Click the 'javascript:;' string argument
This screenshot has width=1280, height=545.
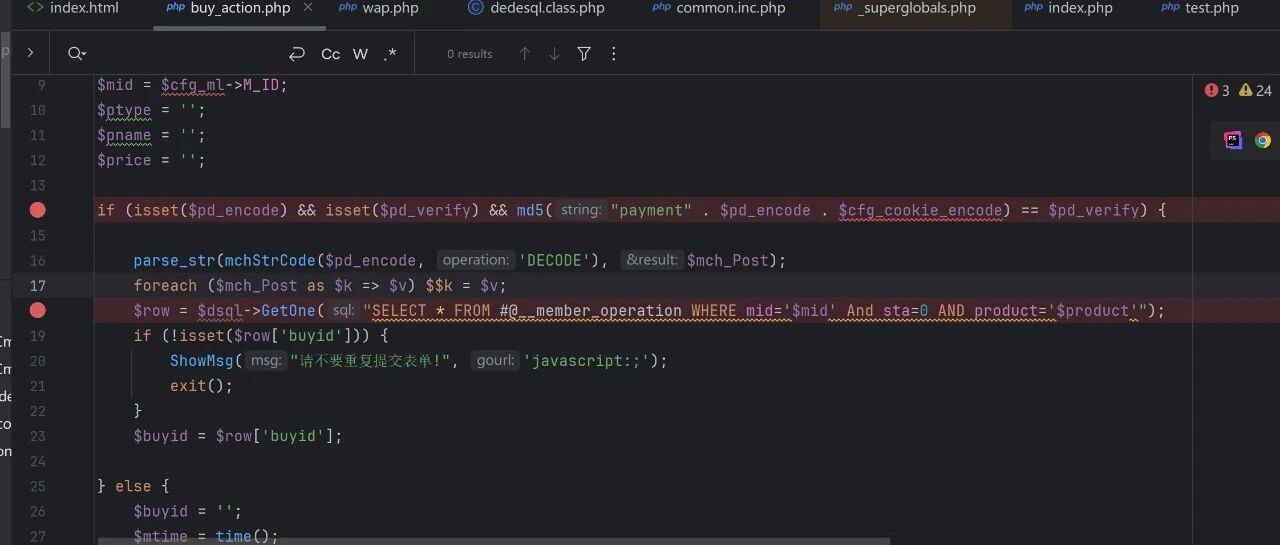point(589,361)
